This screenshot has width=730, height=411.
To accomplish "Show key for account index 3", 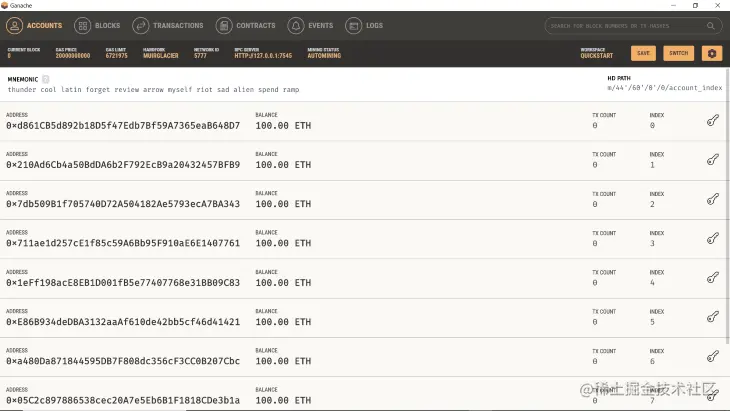I will tap(713, 238).
